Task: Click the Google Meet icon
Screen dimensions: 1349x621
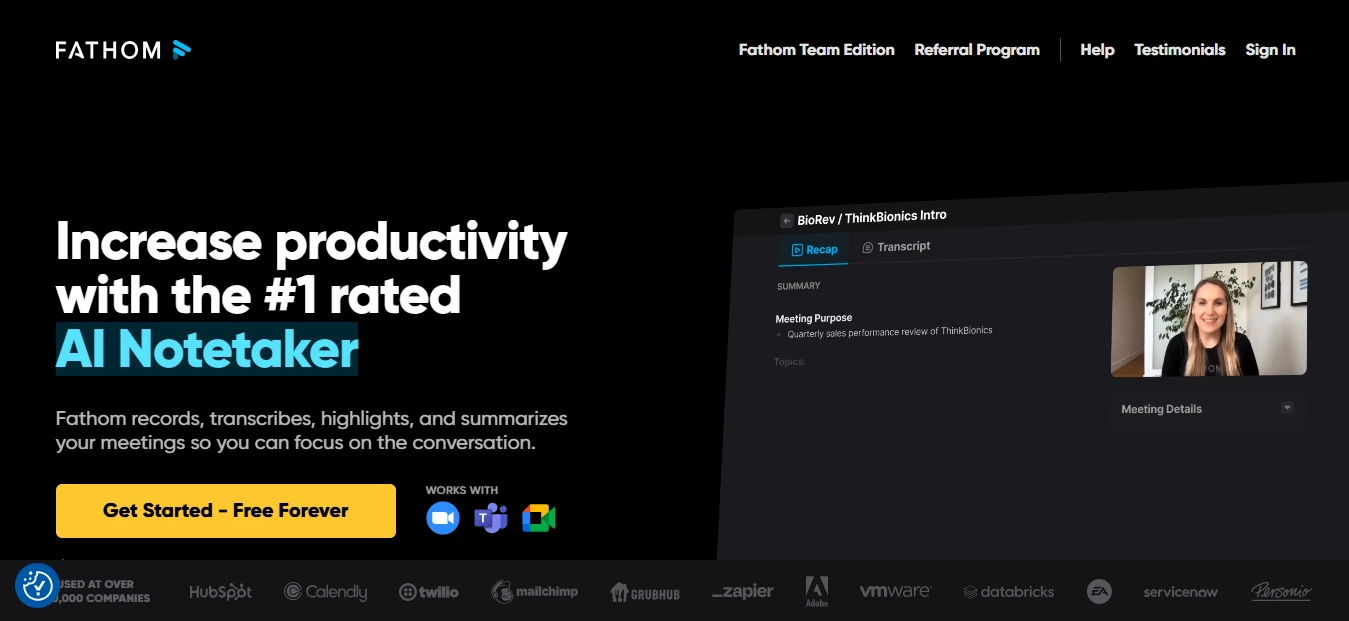Action: click(x=538, y=518)
